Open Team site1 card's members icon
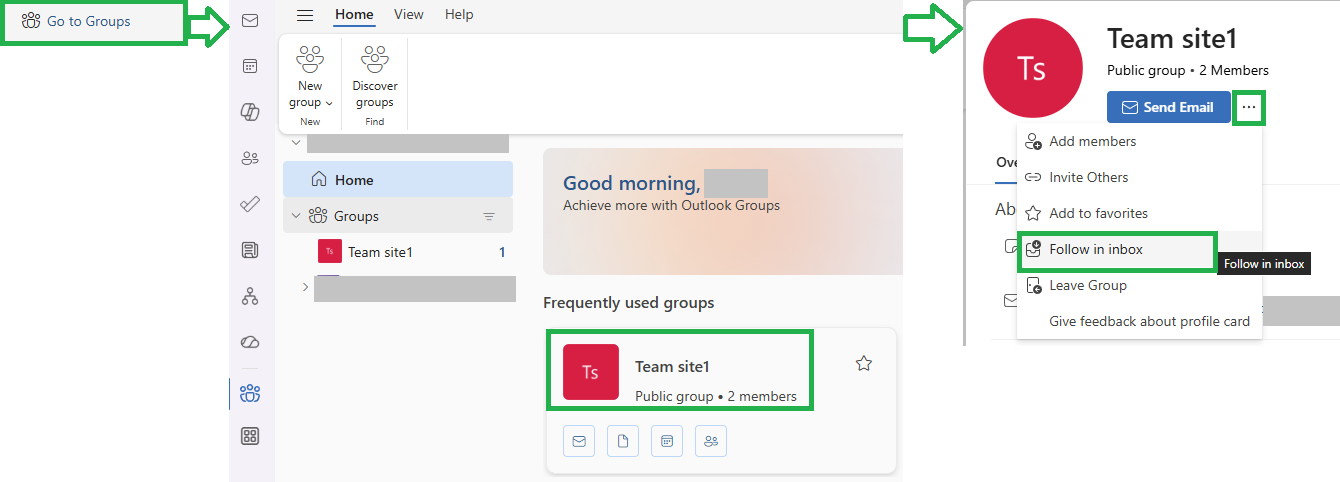 [711, 440]
